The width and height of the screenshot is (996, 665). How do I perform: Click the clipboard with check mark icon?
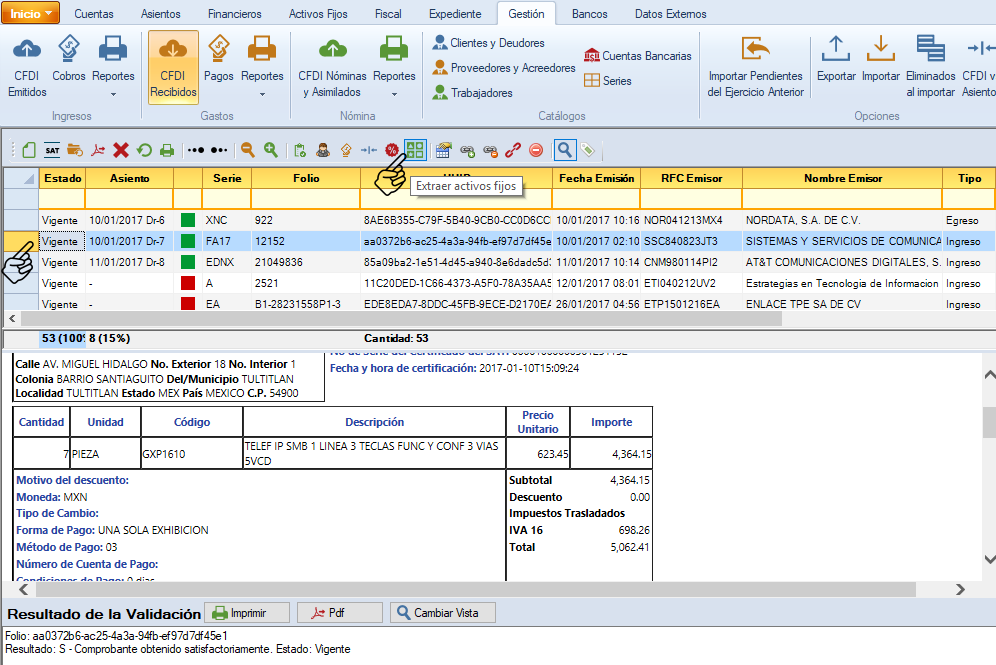tap(300, 151)
